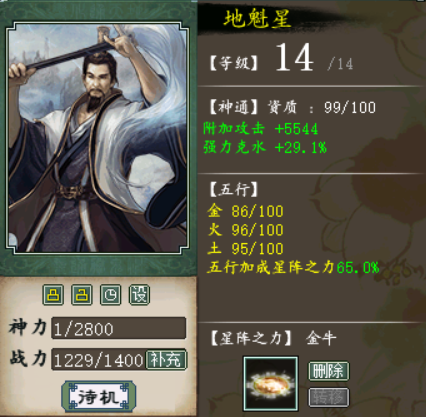
Task: Select the 附加攻击 +5544 bonus line
Action: [x=261, y=129]
